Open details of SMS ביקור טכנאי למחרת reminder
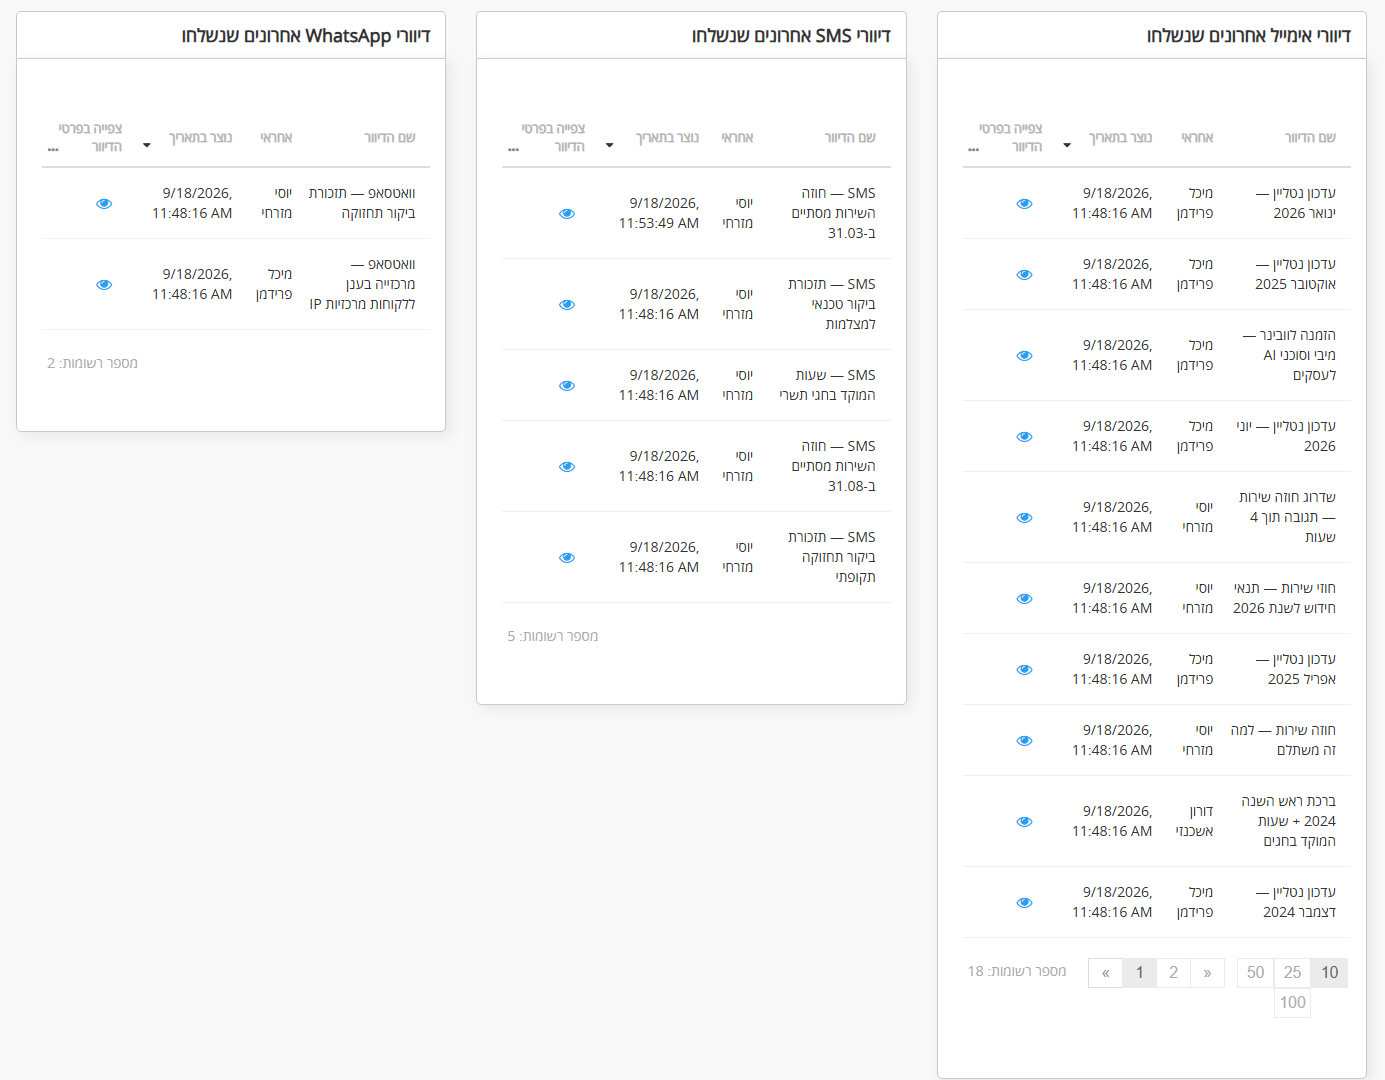The width and height of the screenshot is (1385, 1080). tap(567, 305)
